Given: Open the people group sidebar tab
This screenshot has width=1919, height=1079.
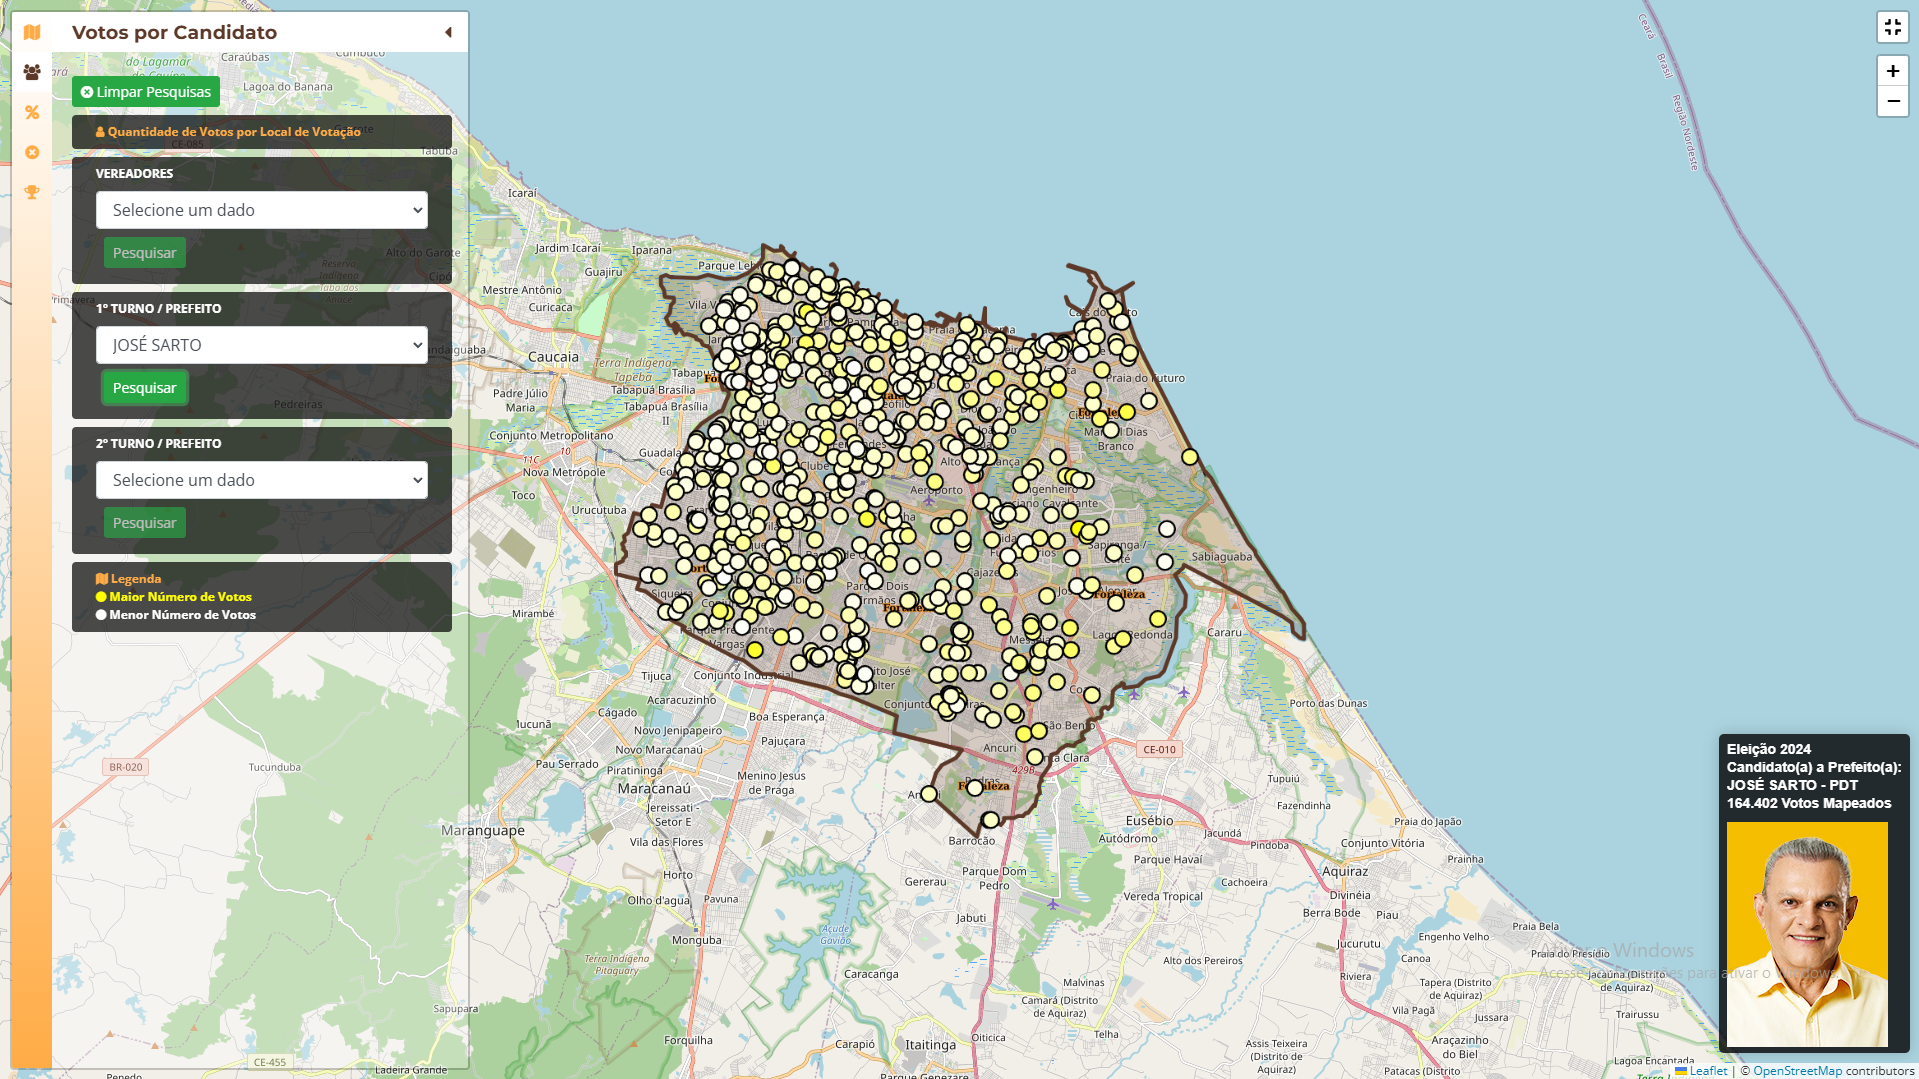Looking at the screenshot, I should [x=32, y=72].
